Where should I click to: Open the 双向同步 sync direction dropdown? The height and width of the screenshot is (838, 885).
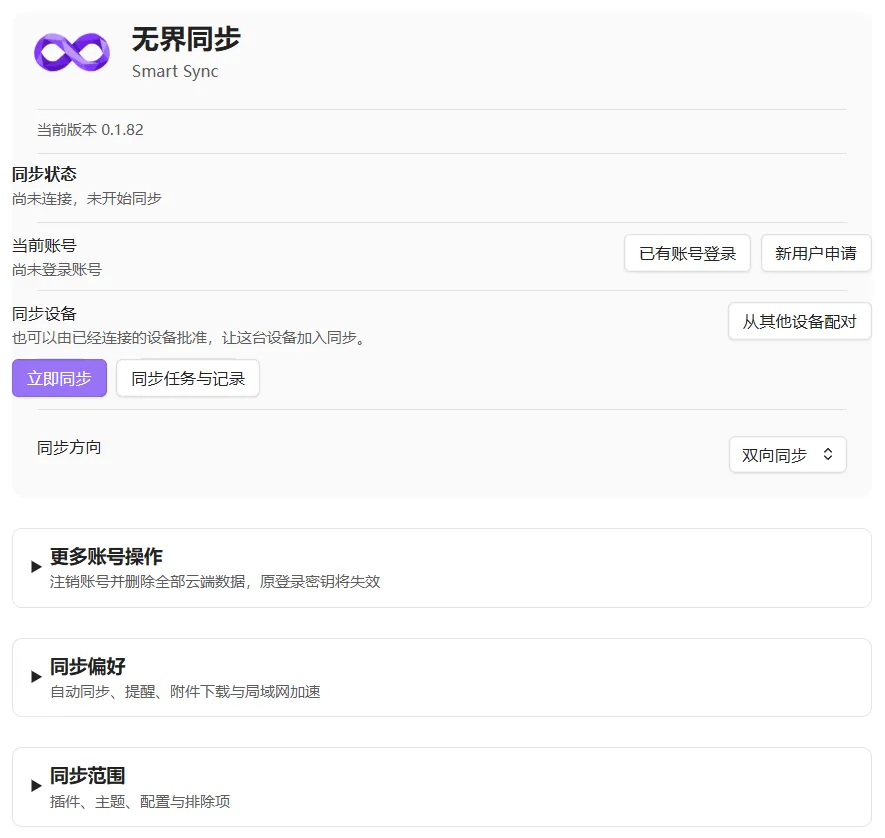787,454
